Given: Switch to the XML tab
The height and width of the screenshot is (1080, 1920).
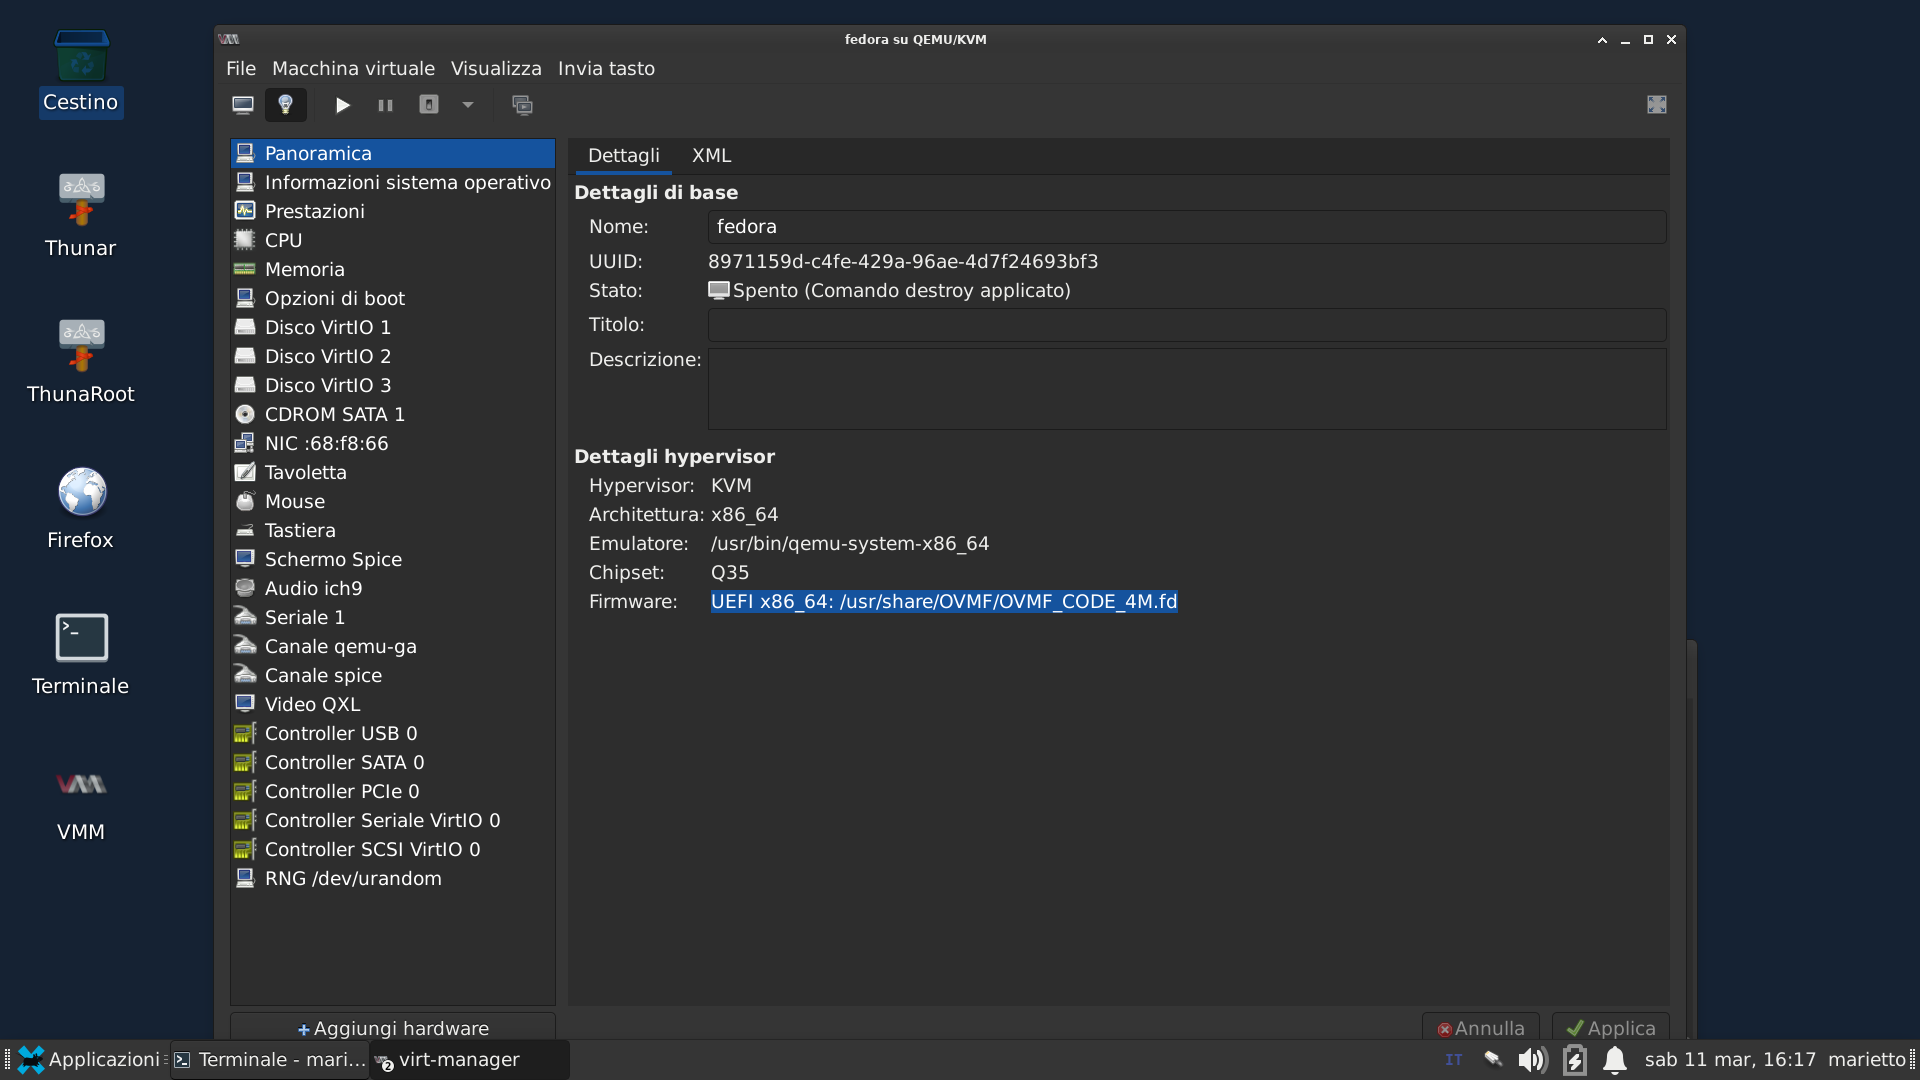Looking at the screenshot, I should click(712, 156).
